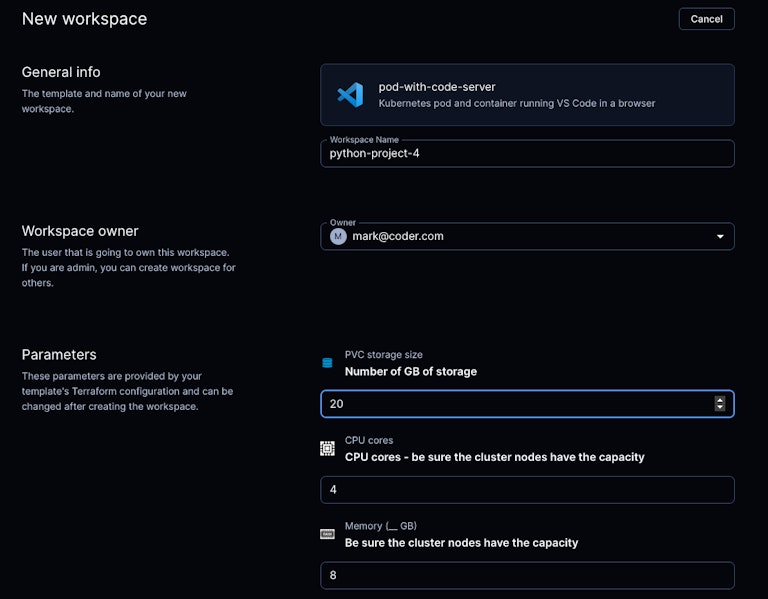Click the mark@coder.com avatar icon
This screenshot has width=768, height=599.
338,237
